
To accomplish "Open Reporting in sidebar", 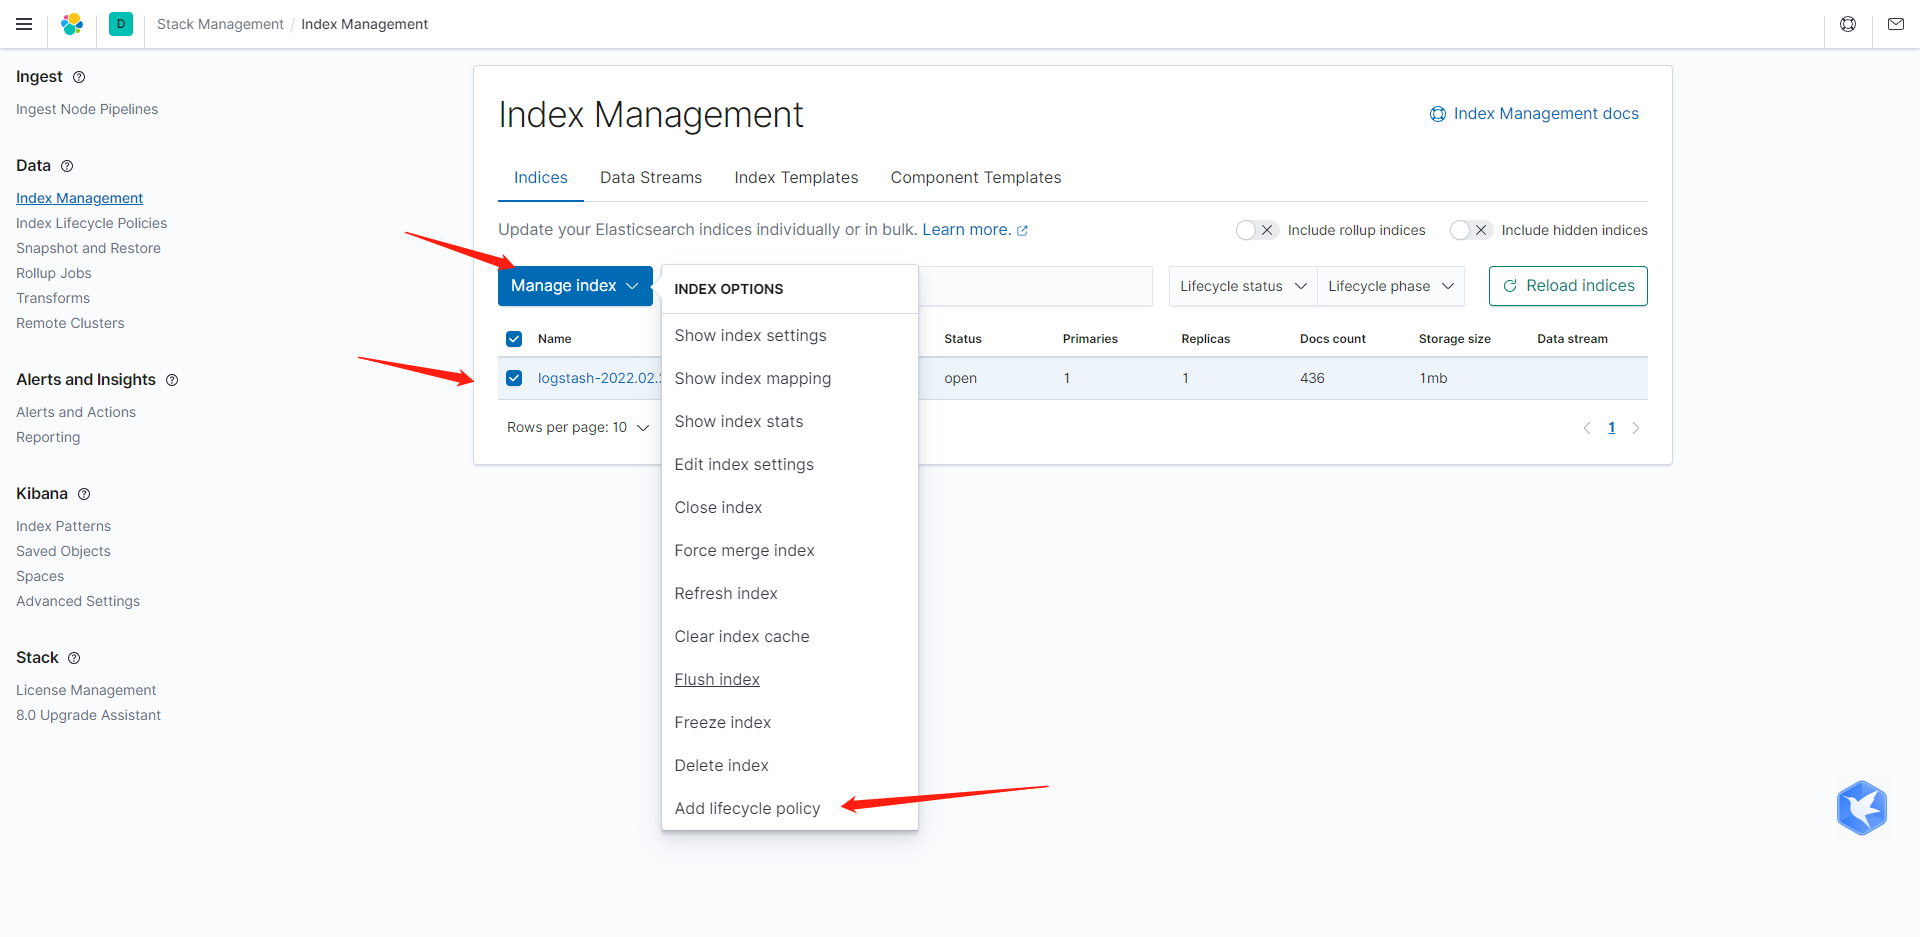I will 48,437.
